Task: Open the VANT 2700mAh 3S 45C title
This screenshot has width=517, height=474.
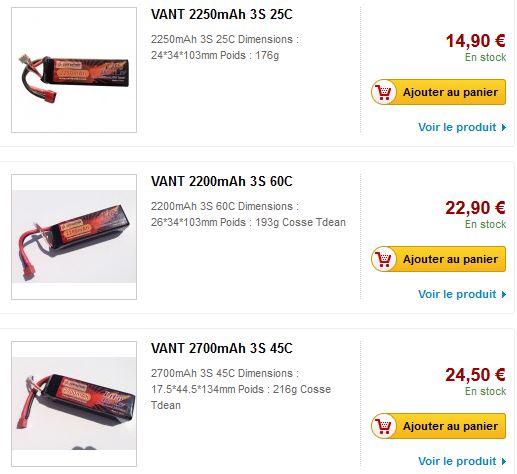Action: pos(222,349)
